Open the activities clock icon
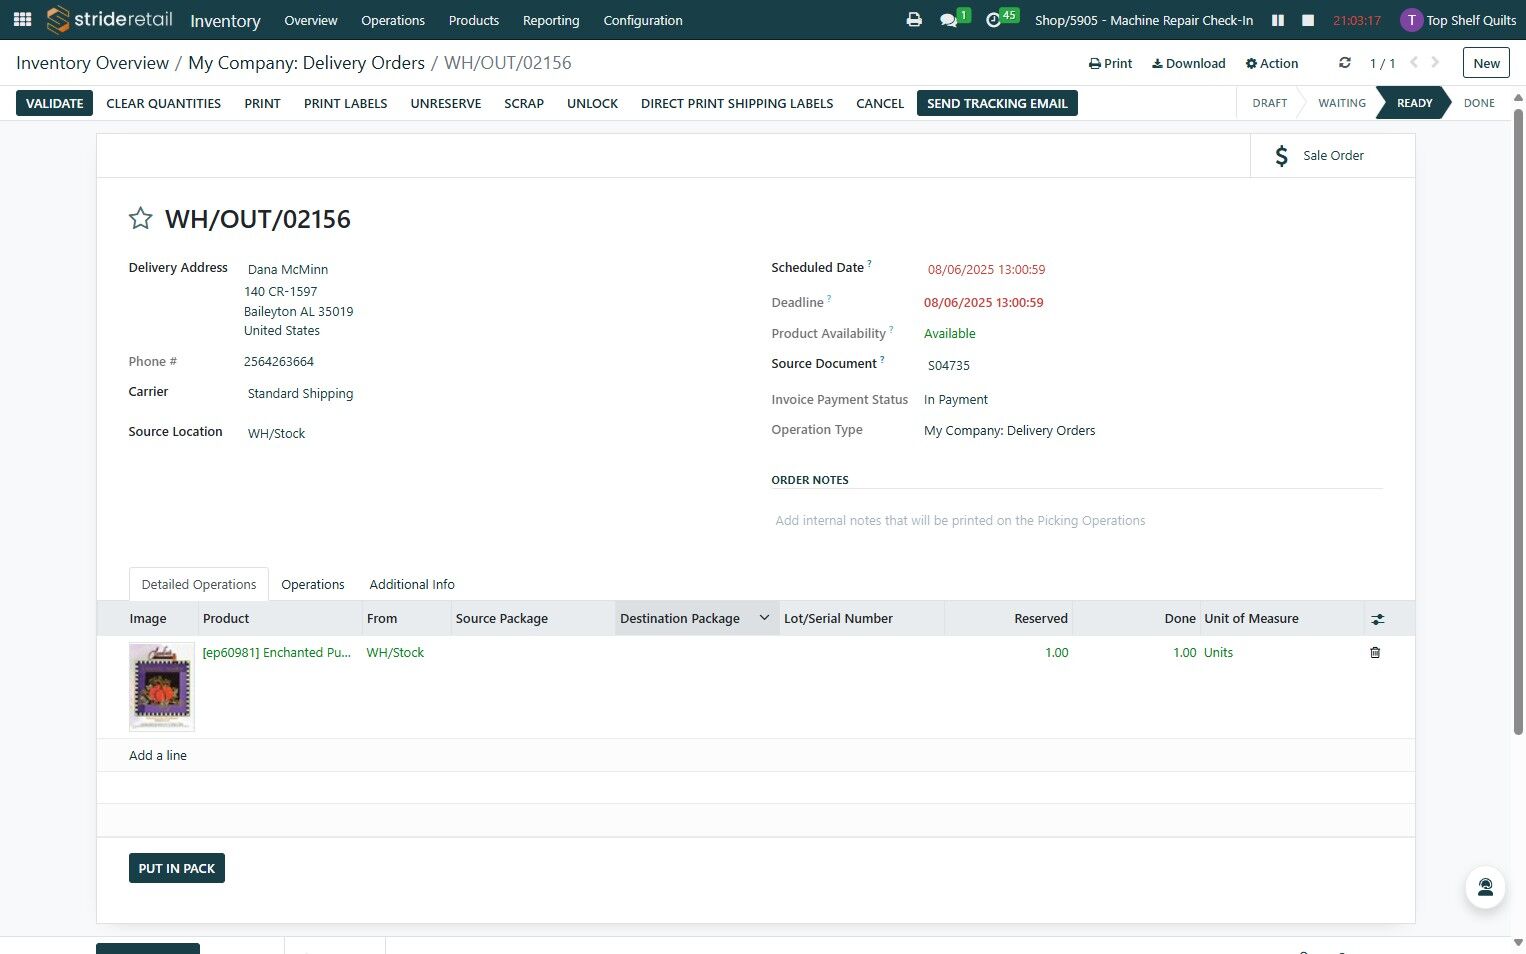This screenshot has height=954, width=1526. click(993, 20)
